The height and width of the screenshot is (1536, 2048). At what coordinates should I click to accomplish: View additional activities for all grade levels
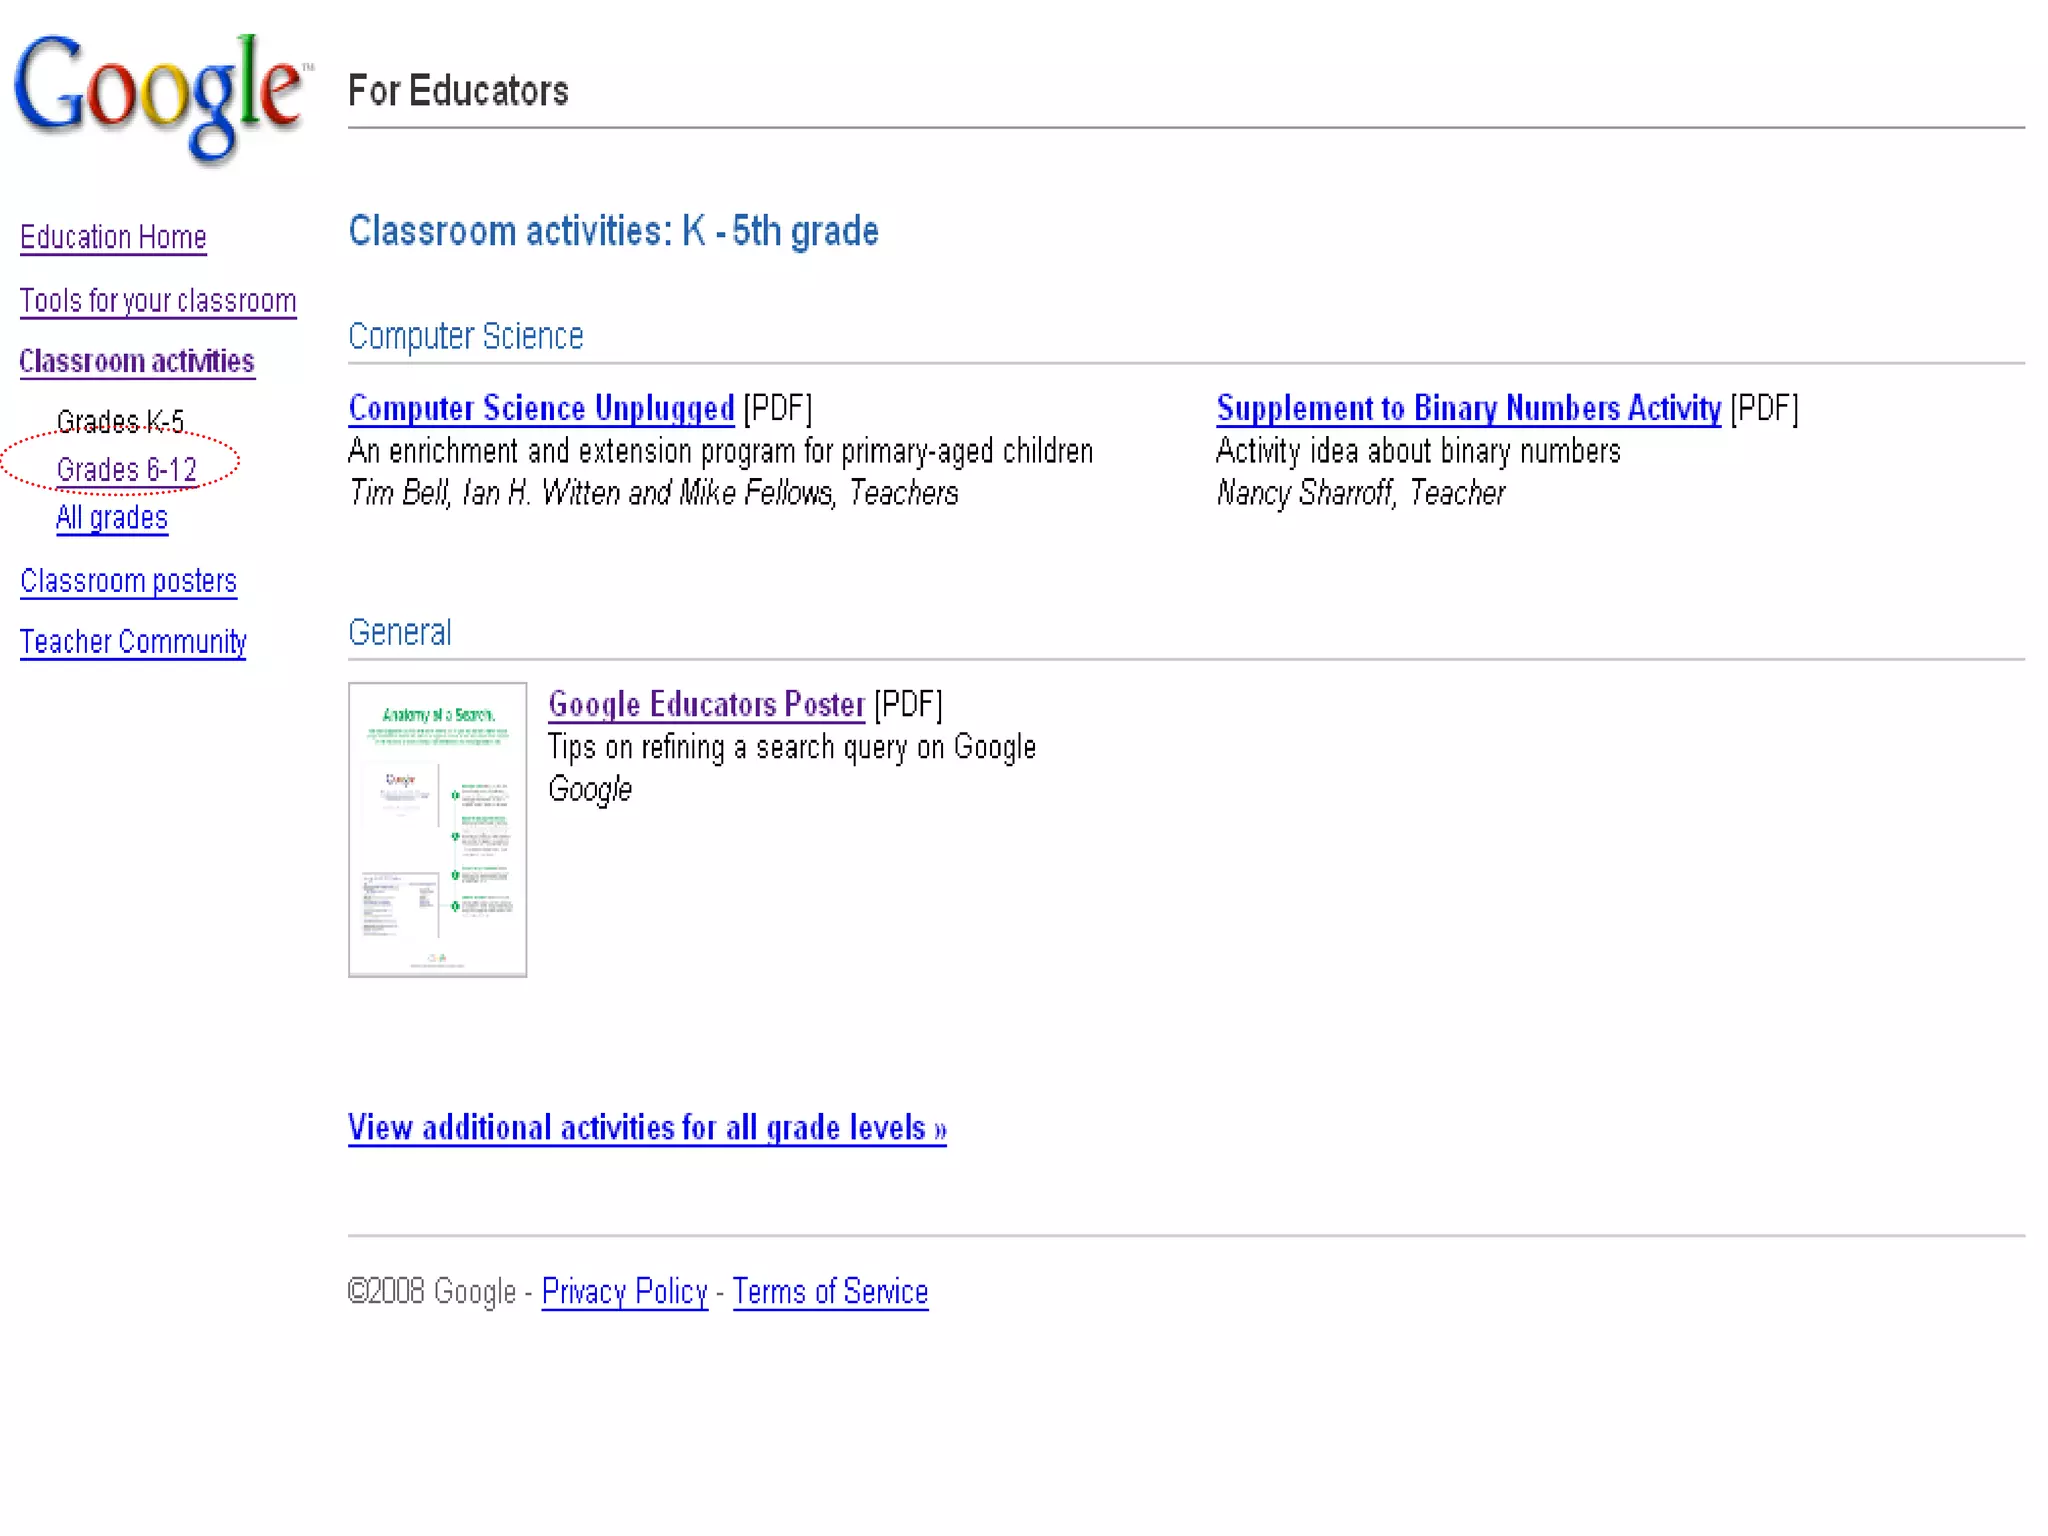point(647,1128)
